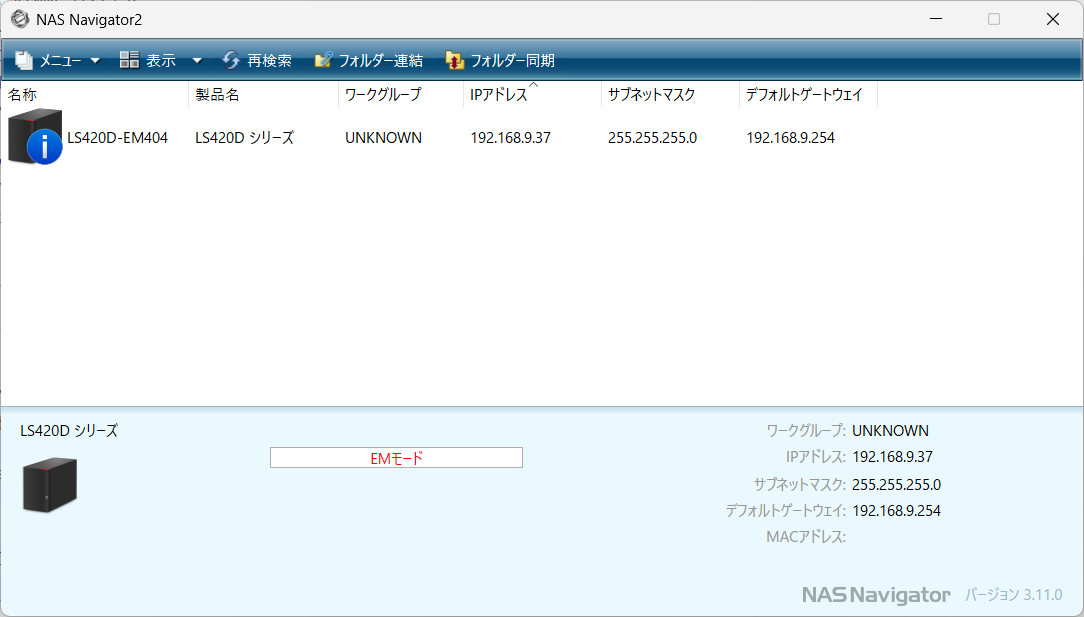Screen dimensions: 1084x617
Task: Click the EMモード status box
Action: point(396,458)
